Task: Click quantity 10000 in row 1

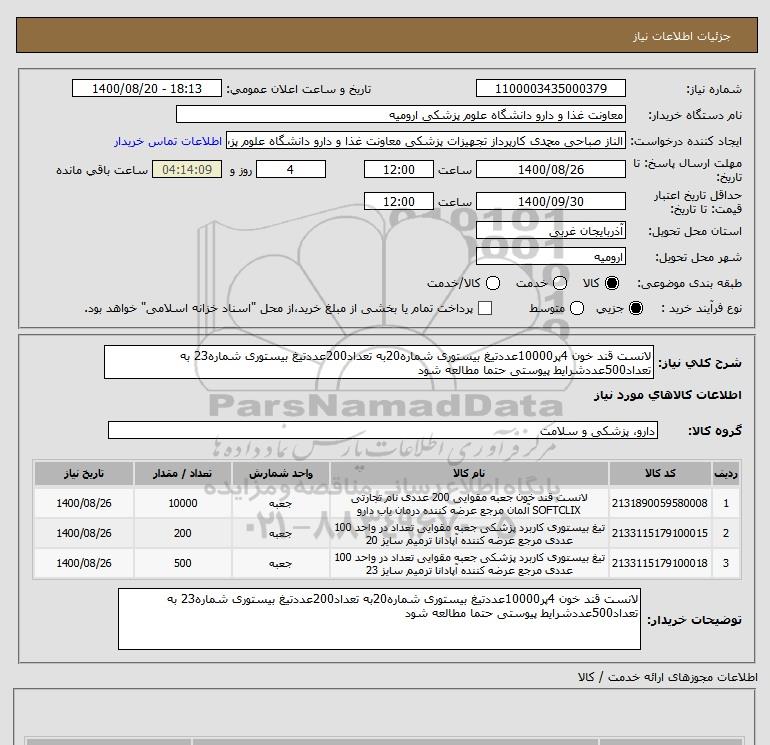Action: [183, 503]
